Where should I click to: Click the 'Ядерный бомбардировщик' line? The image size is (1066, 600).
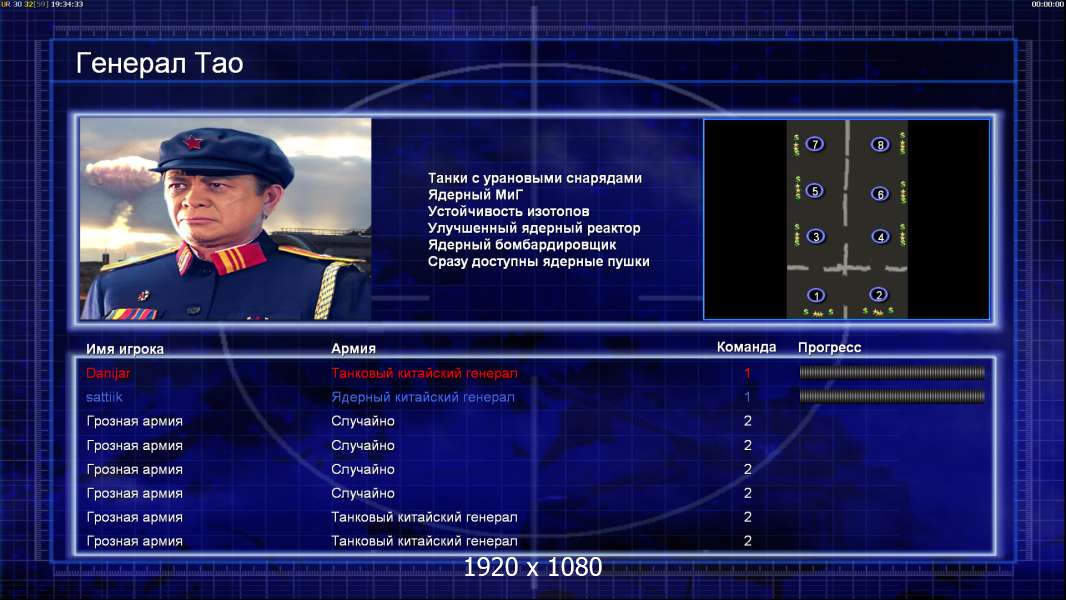tap(522, 245)
